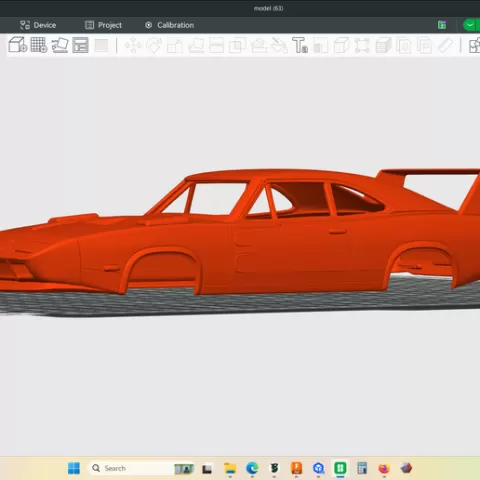Open the blue cube app in taskbar
Image resolution: width=480 pixels, height=480 pixels.
tap(318, 468)
